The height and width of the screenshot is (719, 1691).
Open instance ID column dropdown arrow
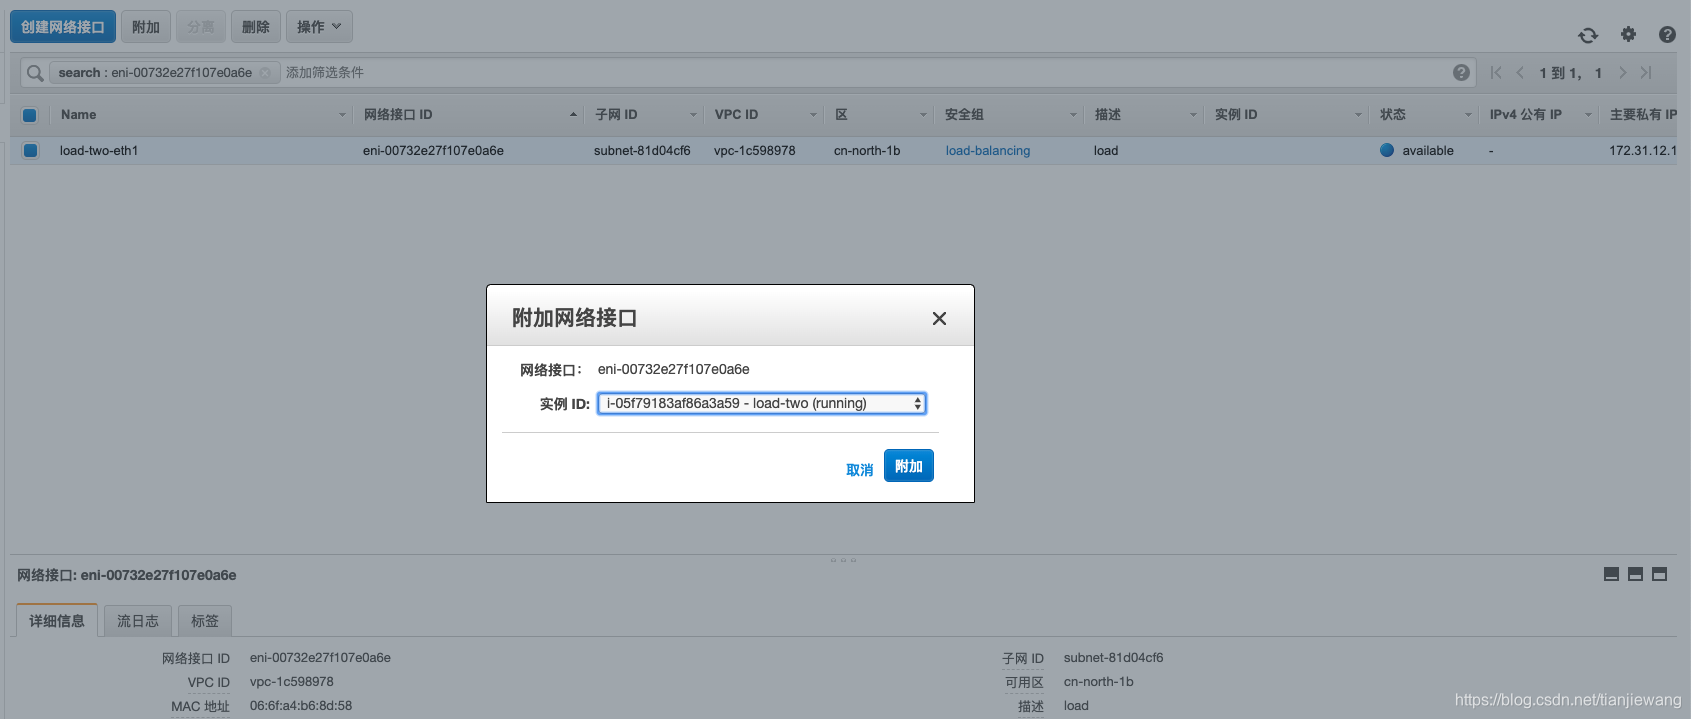point(1358,115)
